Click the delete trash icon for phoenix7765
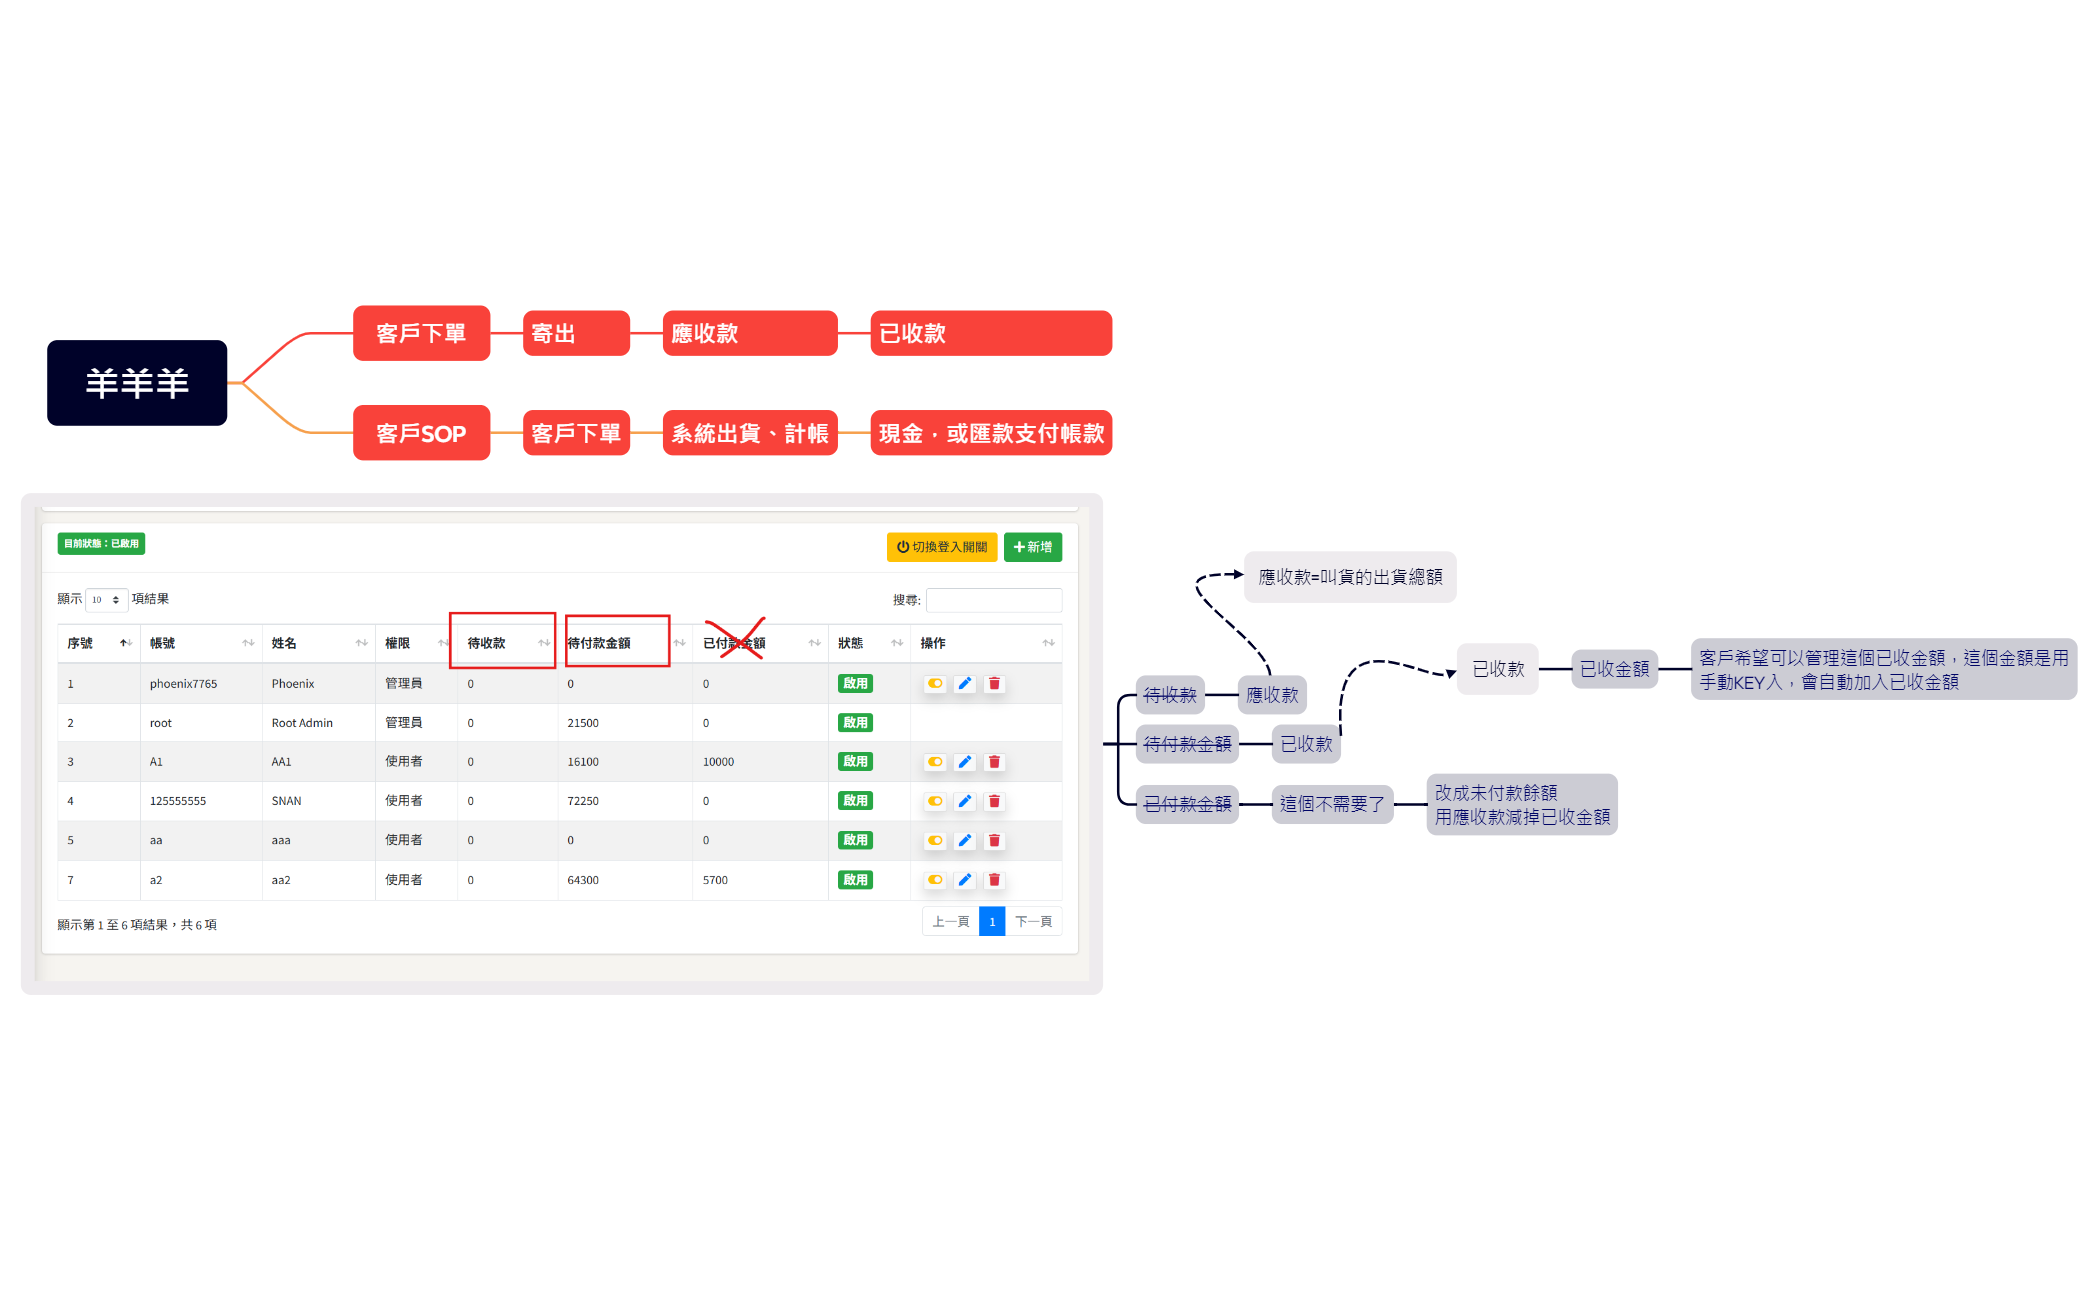 click(x=994, y=684)
